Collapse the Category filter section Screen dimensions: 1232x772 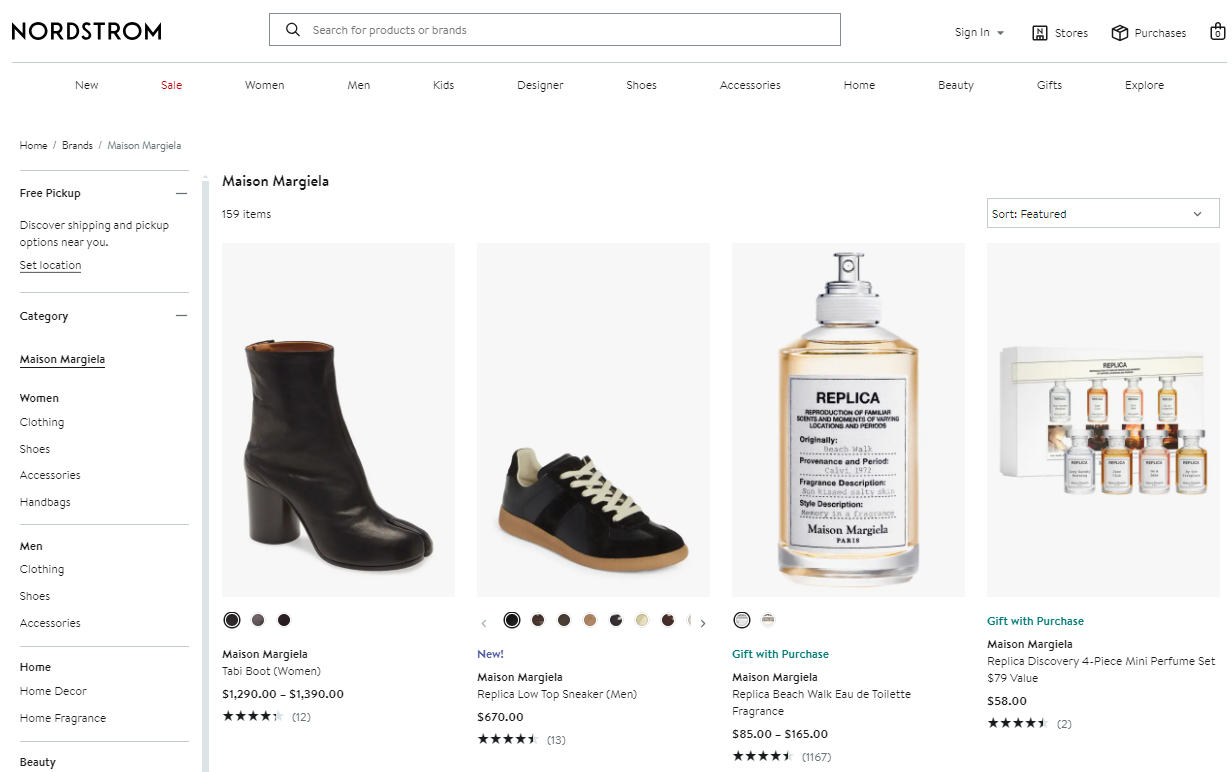[x=181, y=316]
